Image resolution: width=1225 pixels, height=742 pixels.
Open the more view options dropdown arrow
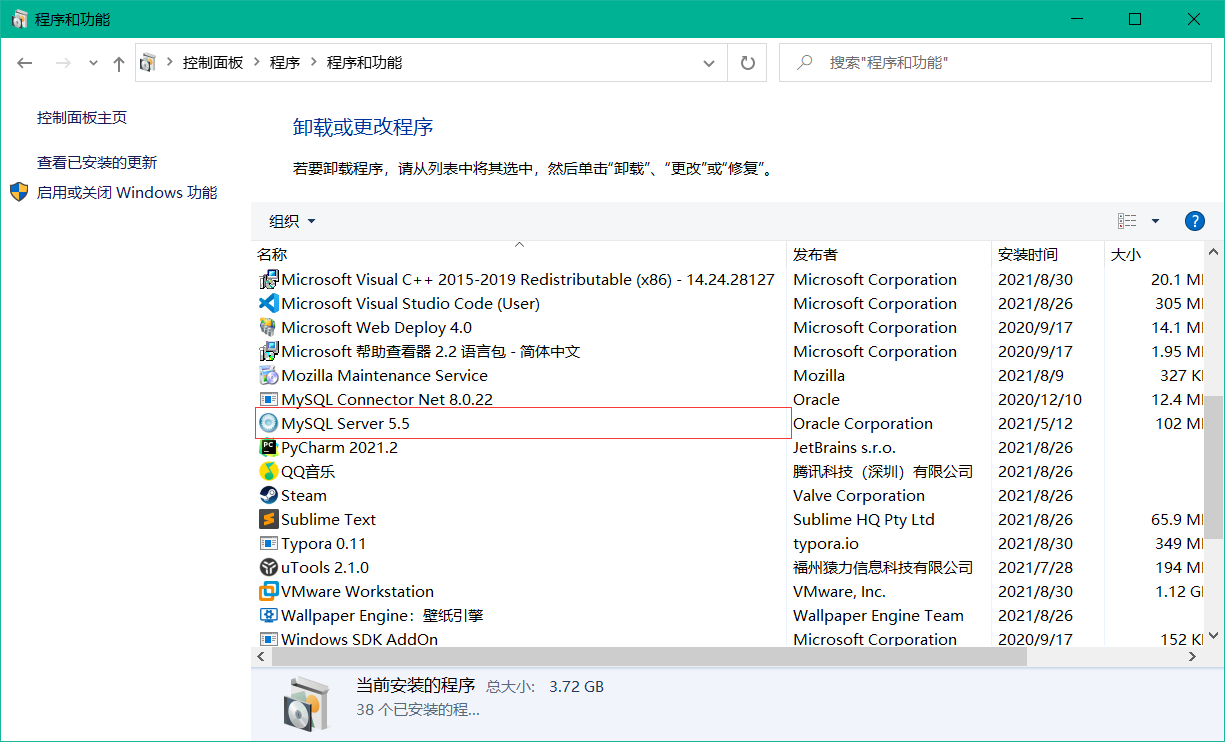1155,221
